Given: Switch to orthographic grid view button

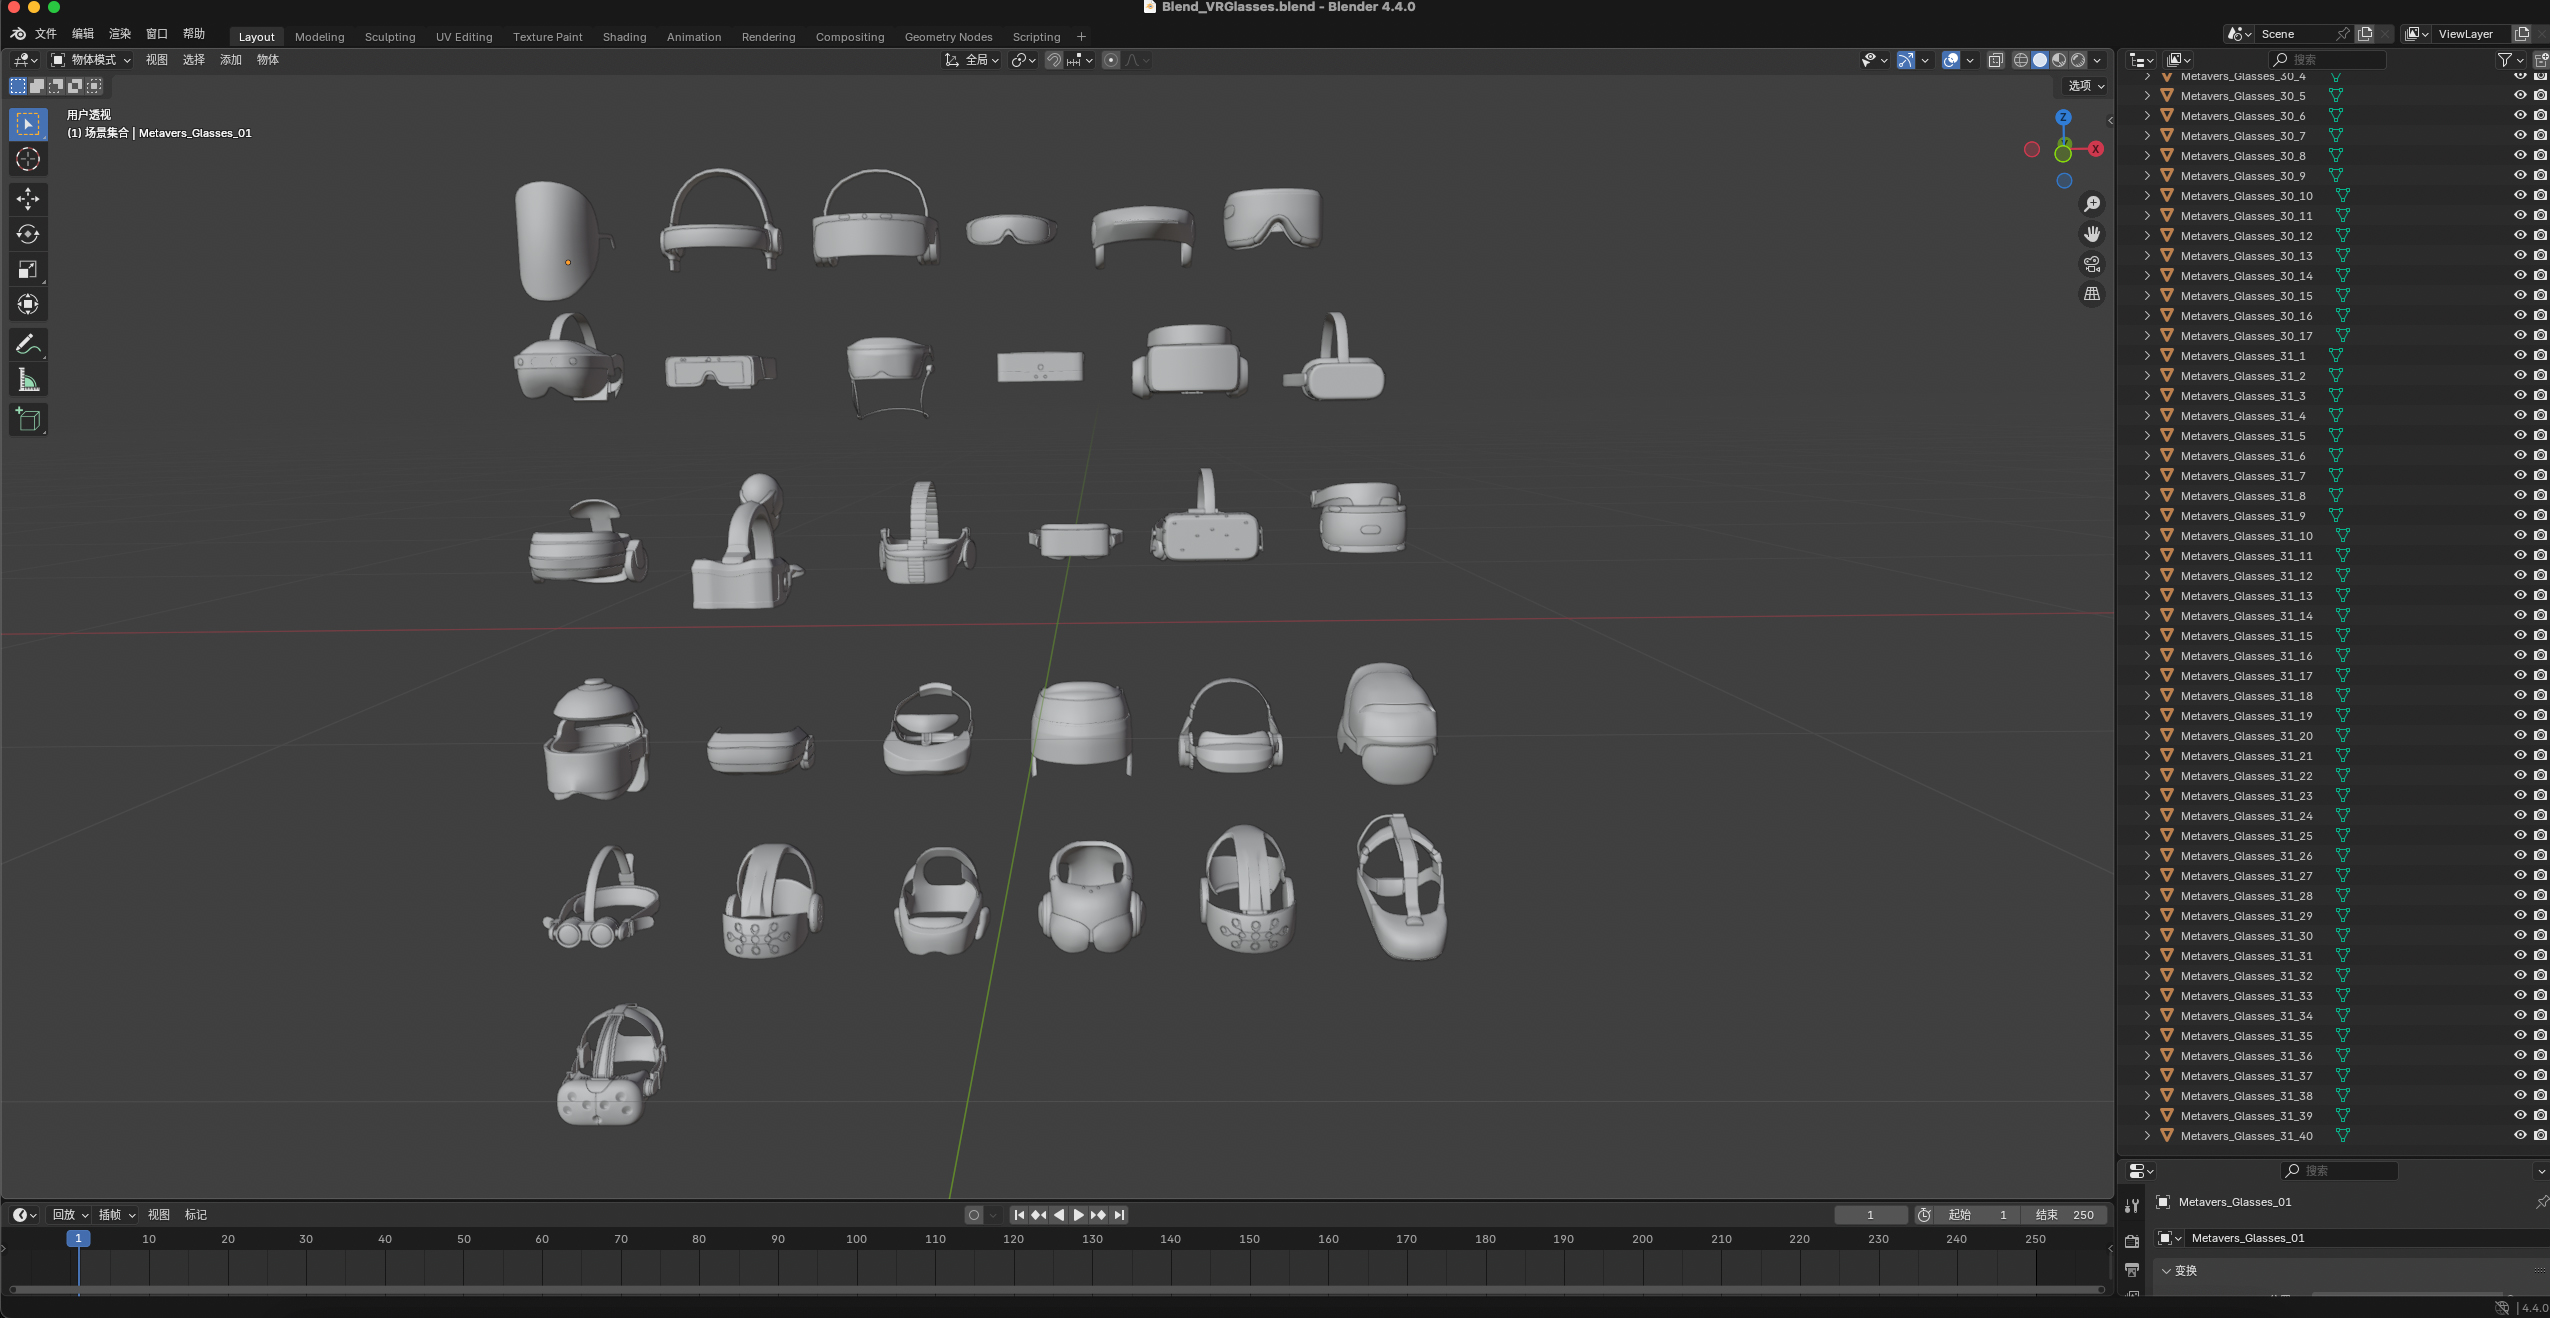Looking at the screenshot, I should point(2092,294).
